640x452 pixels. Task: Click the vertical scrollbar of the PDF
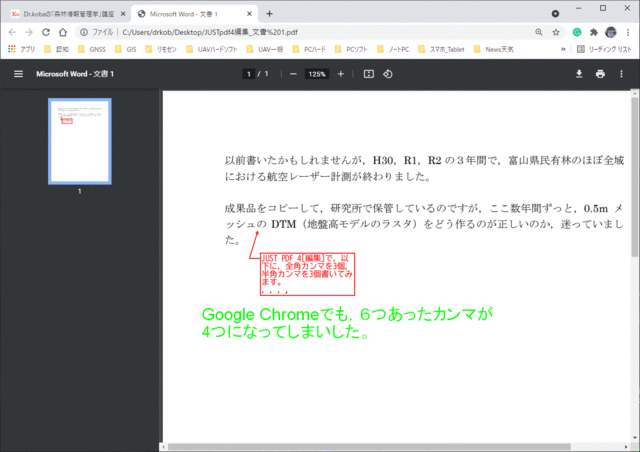click(x=635, y=176)
